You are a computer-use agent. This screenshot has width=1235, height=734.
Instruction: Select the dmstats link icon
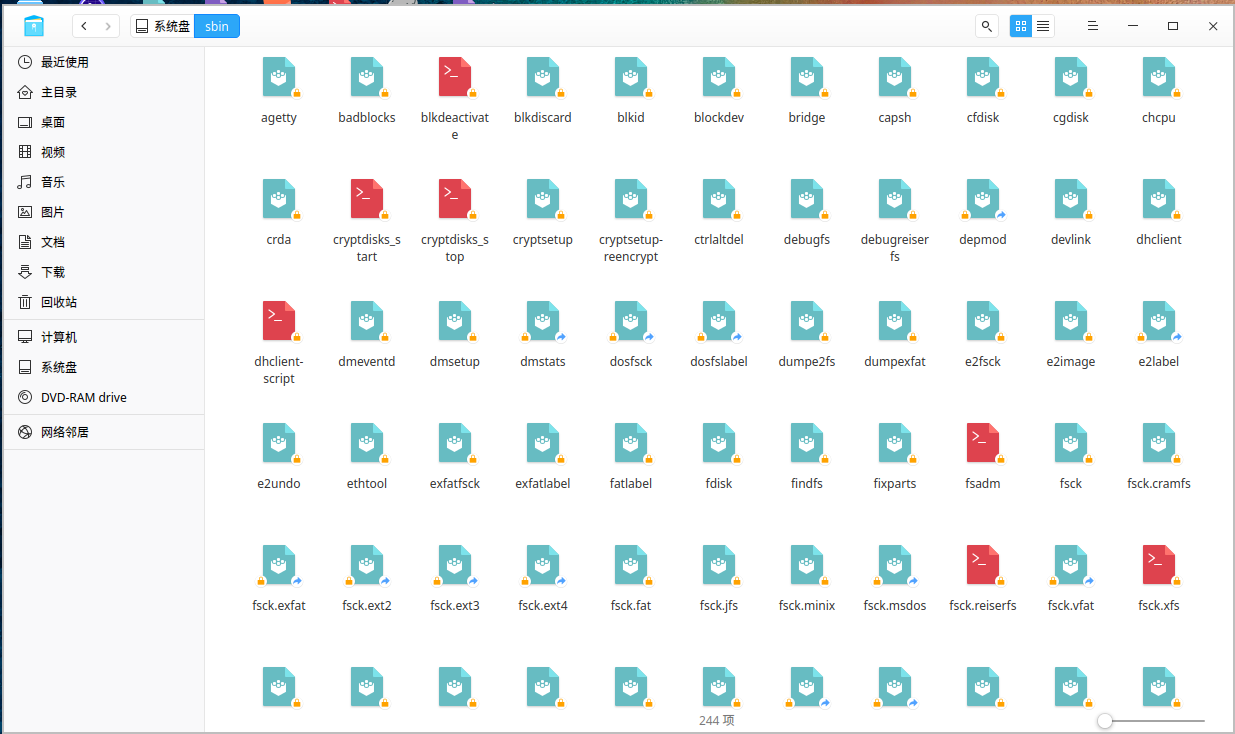click(543, 321)
